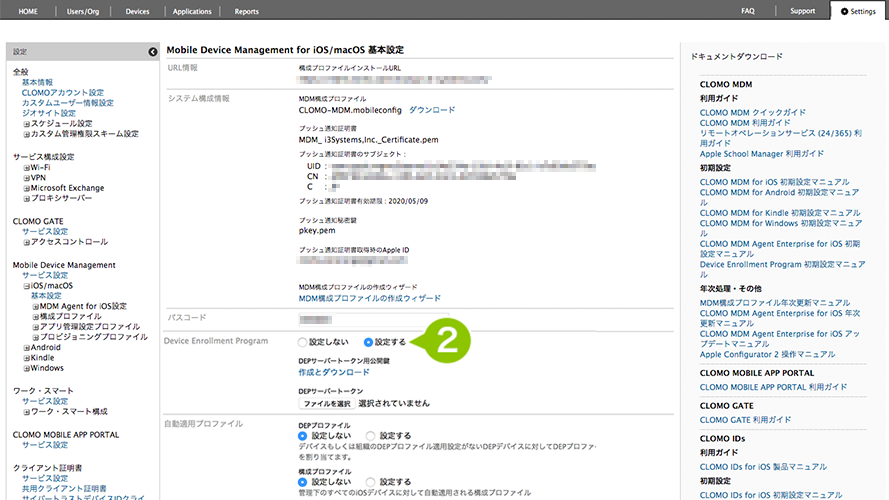Open CLOMO MOBILE APP PORTAL 利用ガイド

[773, 387]
